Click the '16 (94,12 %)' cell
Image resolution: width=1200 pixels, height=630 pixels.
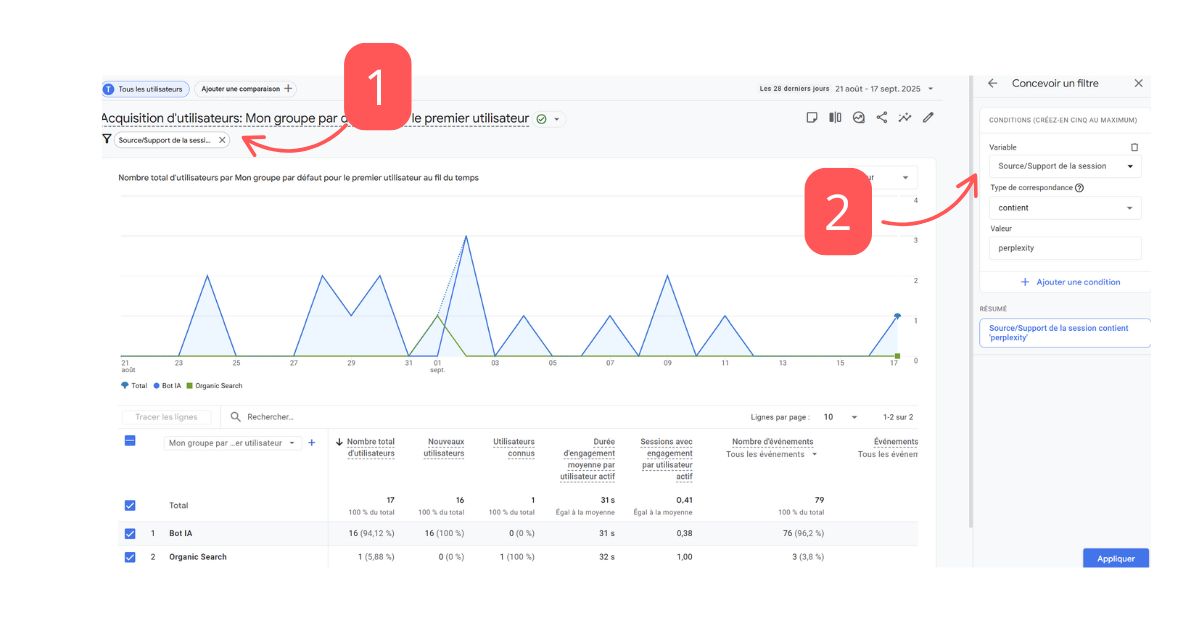click(370, 534)
